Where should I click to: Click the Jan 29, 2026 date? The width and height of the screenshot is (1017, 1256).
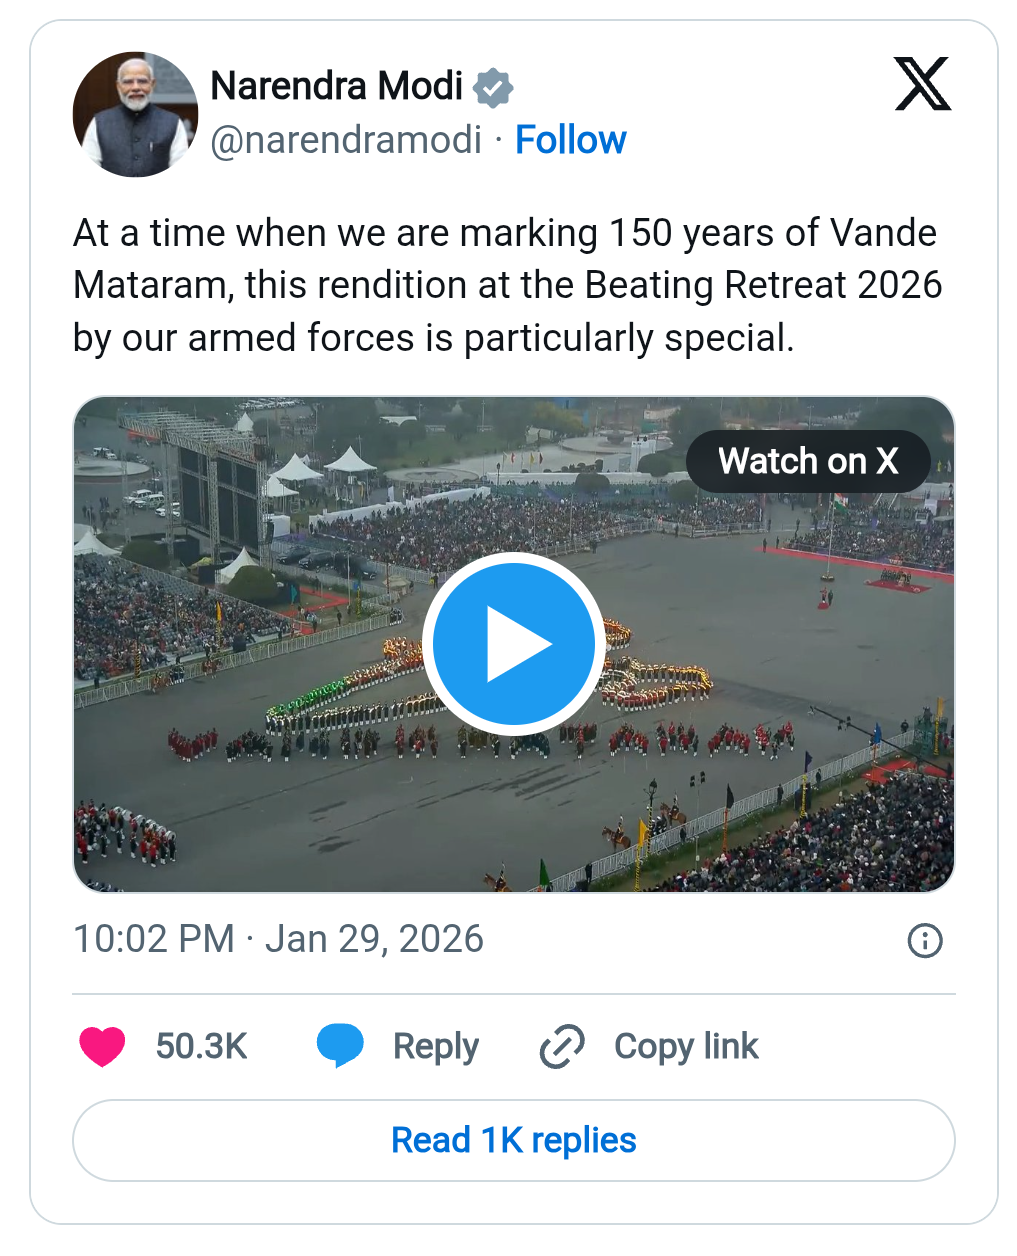pyautogui.click(x=374, y=939)
